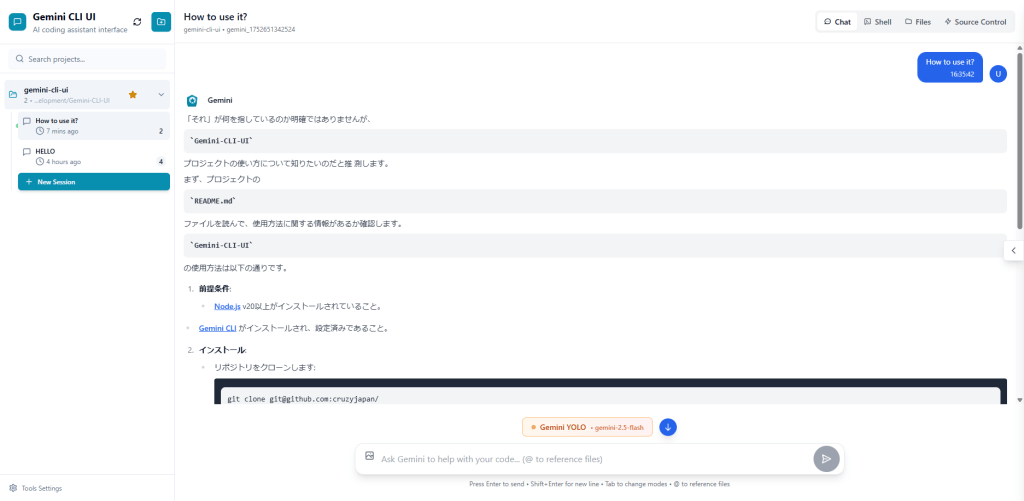Click the git clone command code line
Screen dimensions: 1024x501
click(303, 398)
